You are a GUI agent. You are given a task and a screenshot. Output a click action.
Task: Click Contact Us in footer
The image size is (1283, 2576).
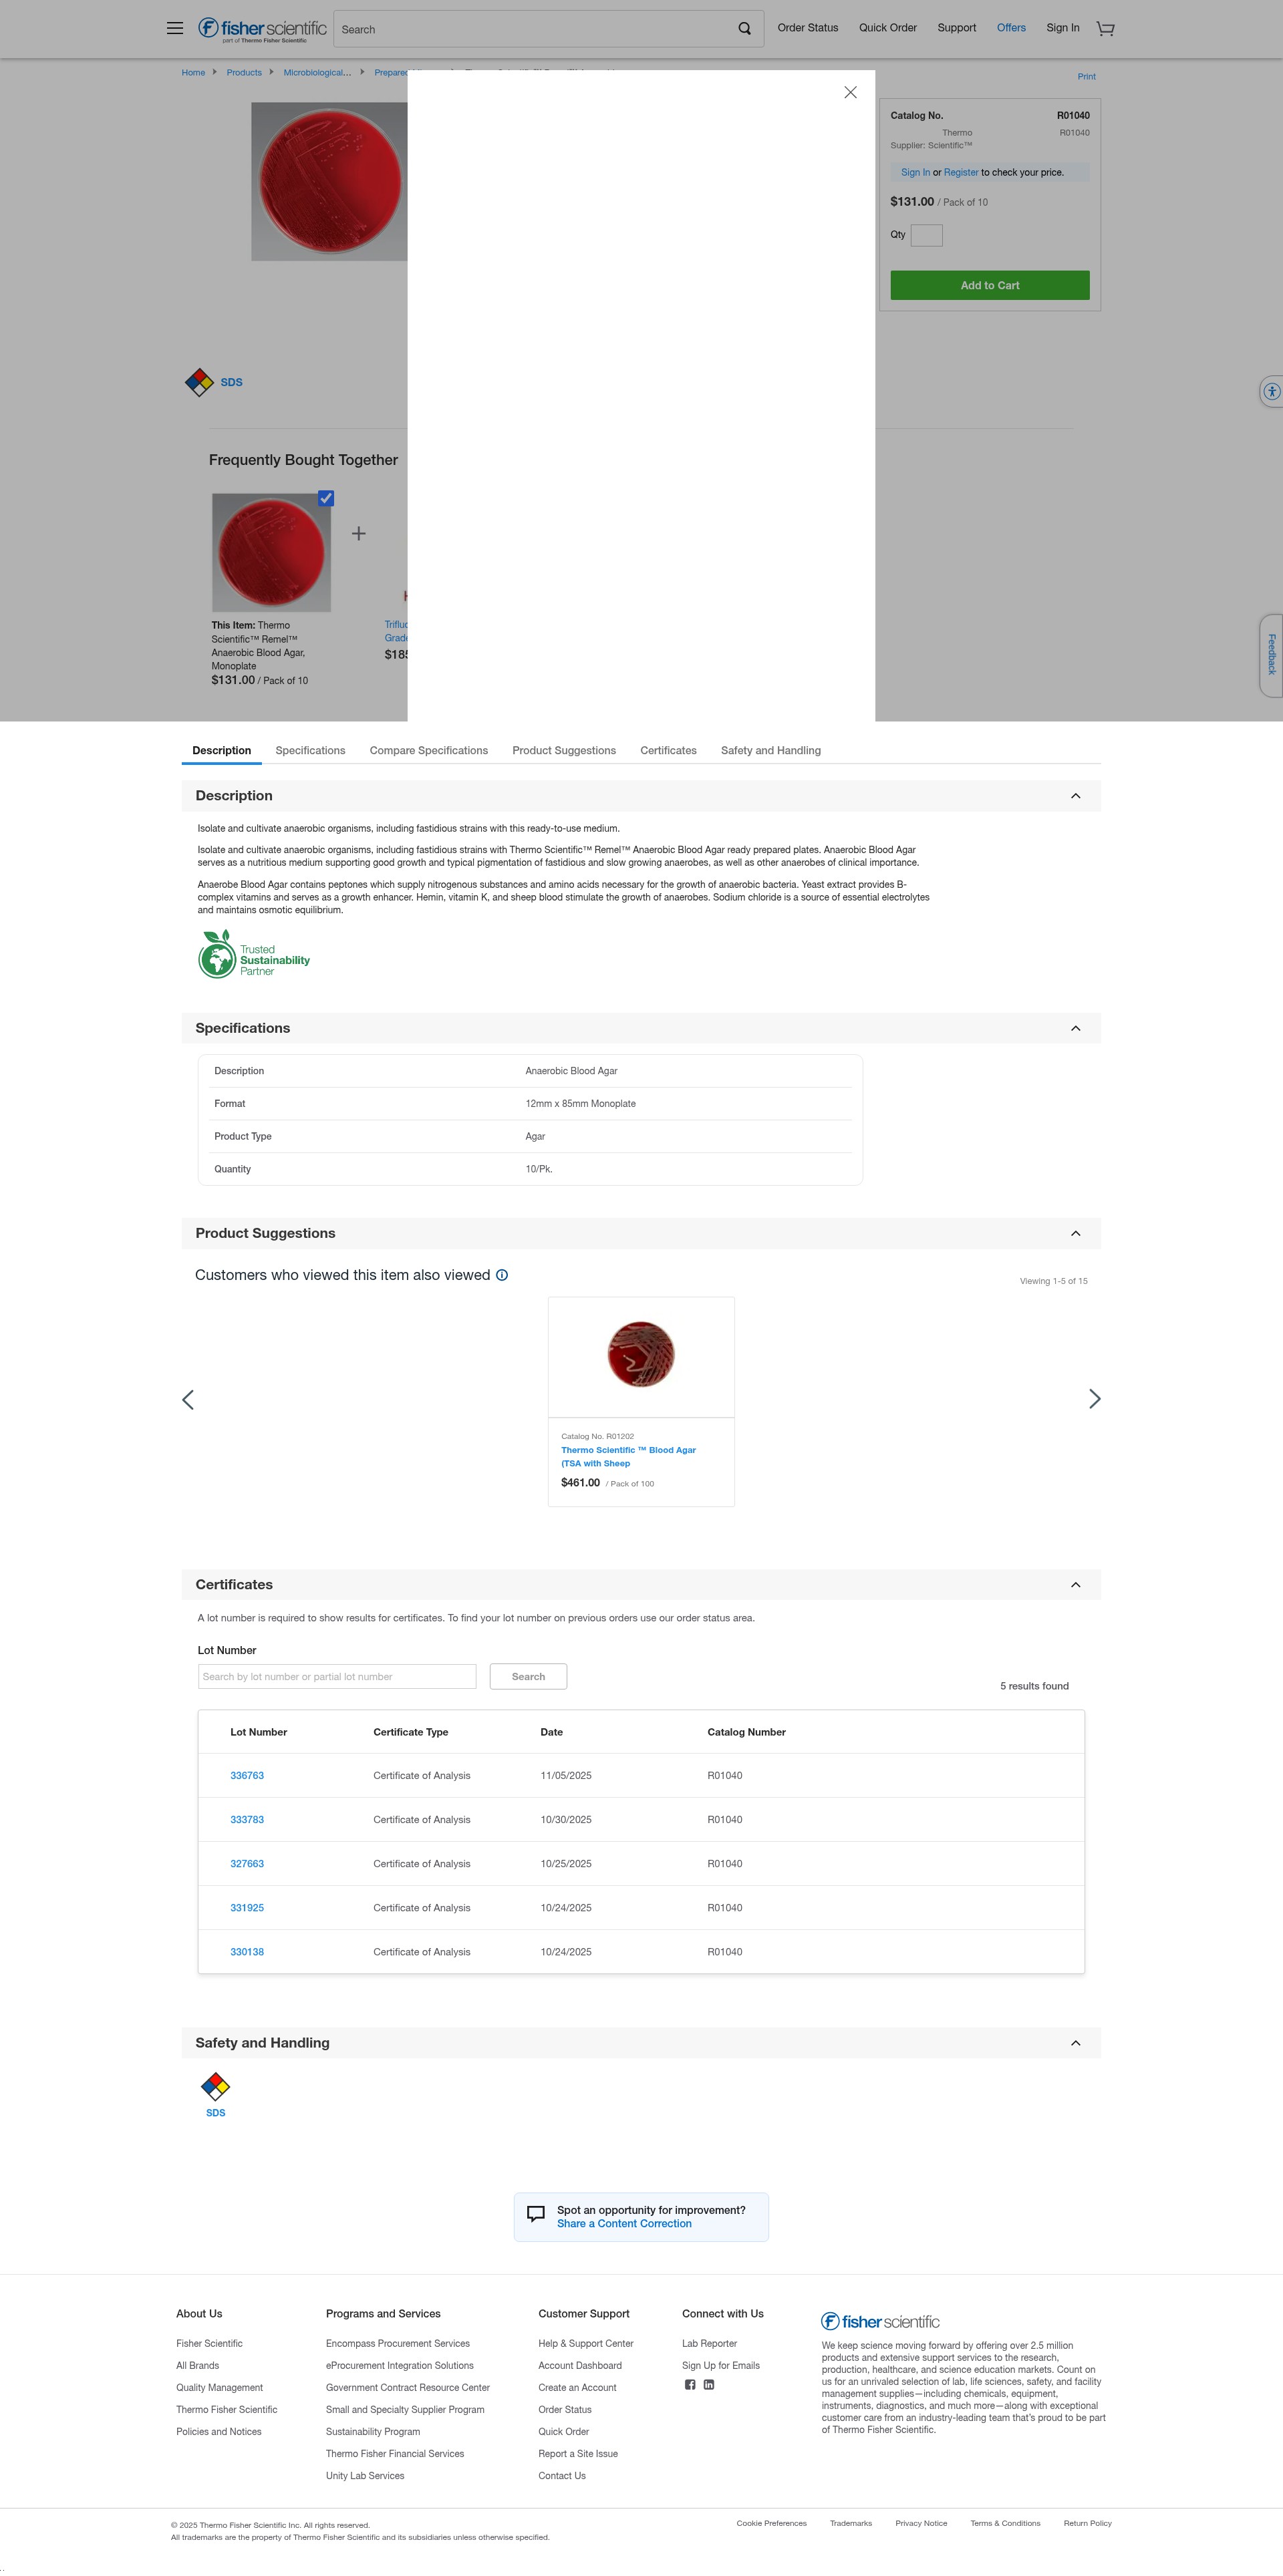[x=562, y=2476]
